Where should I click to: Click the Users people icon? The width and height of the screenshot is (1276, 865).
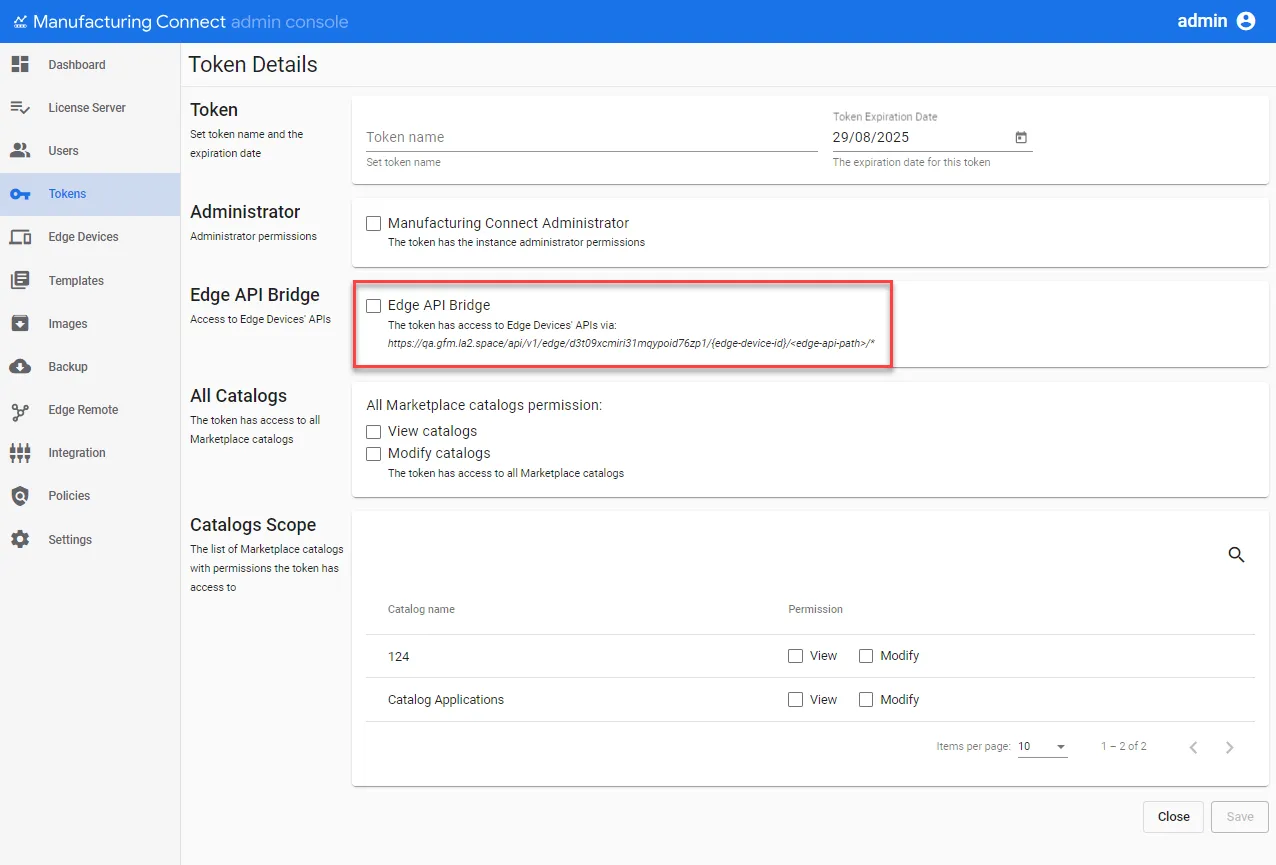point(20,151)
